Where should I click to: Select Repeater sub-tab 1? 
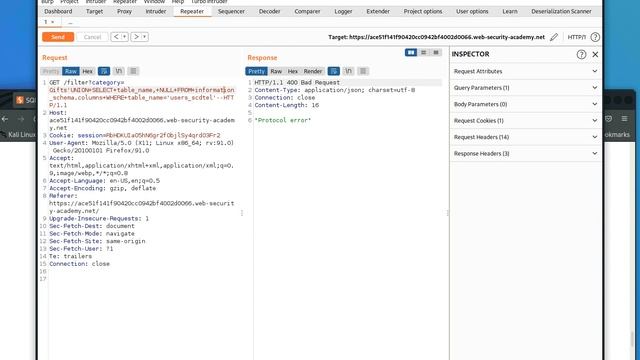click(49, 22)
